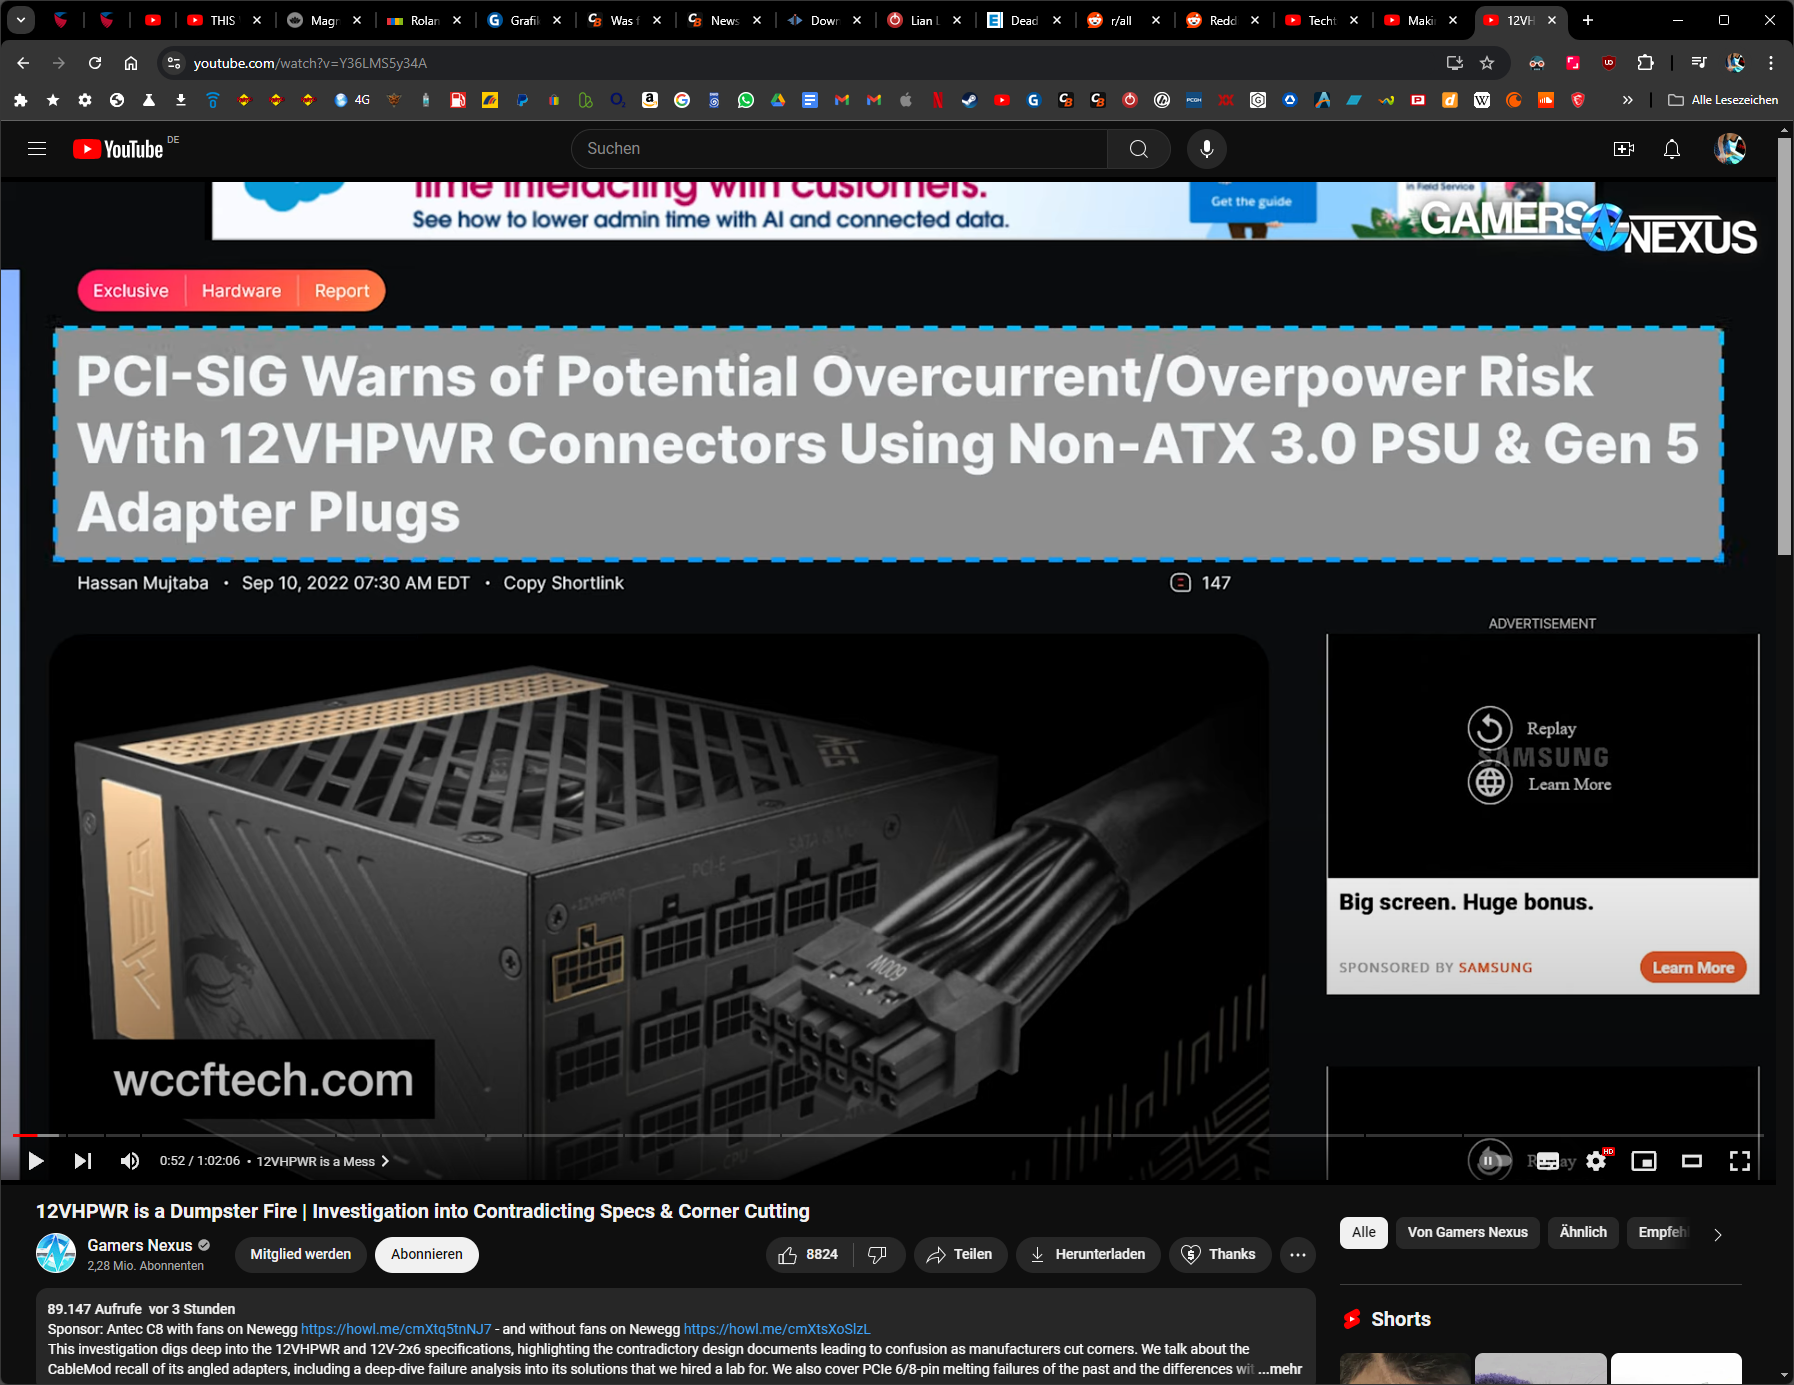Image resolution: width=1794 pixels, height=1385 pixels.
Task: Click the Mitglied werden button
Action: (x=301, y=1254)
